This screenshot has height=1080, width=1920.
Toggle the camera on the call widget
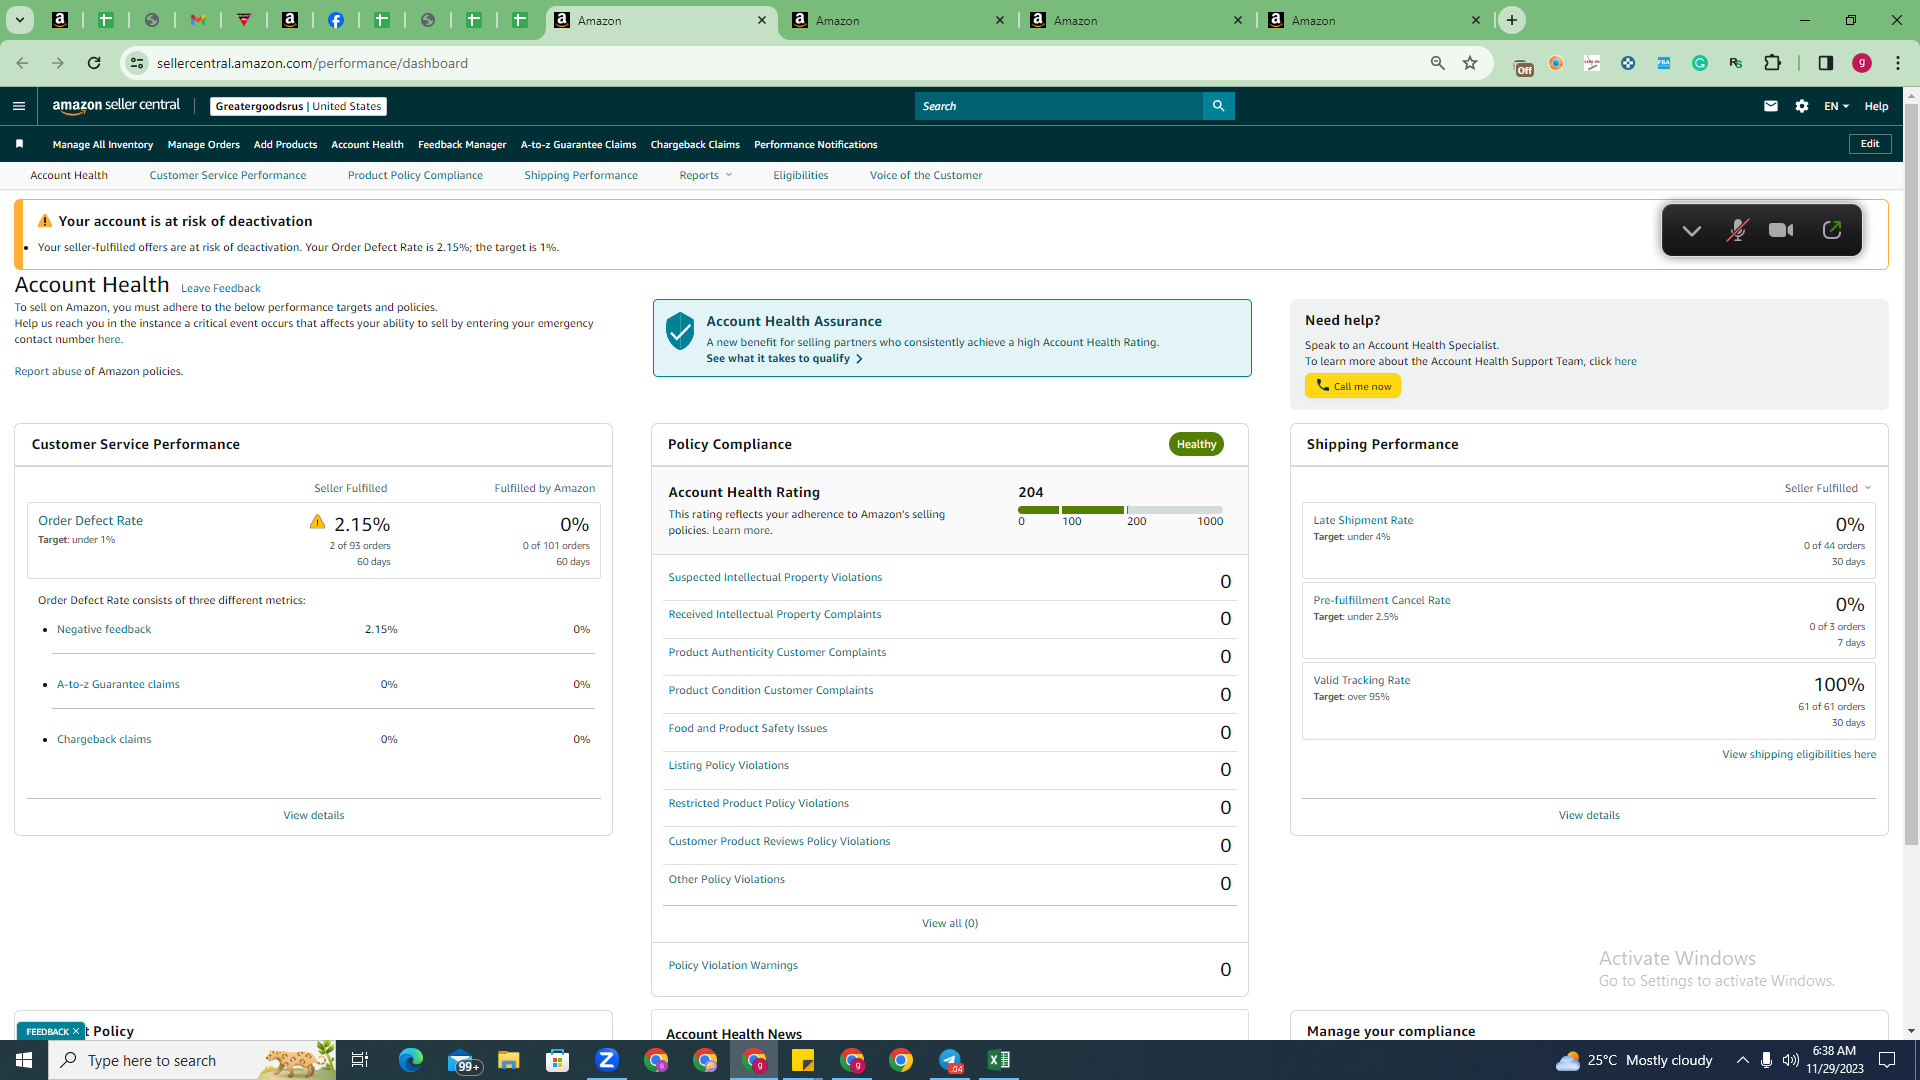point(1781,230)
